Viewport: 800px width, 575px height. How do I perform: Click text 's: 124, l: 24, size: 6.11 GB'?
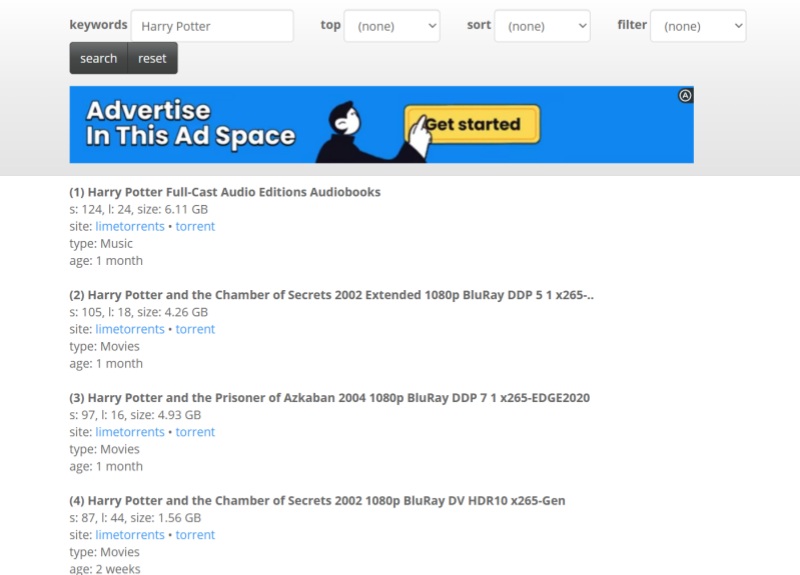pyautogui.click(x=139, y=209)
